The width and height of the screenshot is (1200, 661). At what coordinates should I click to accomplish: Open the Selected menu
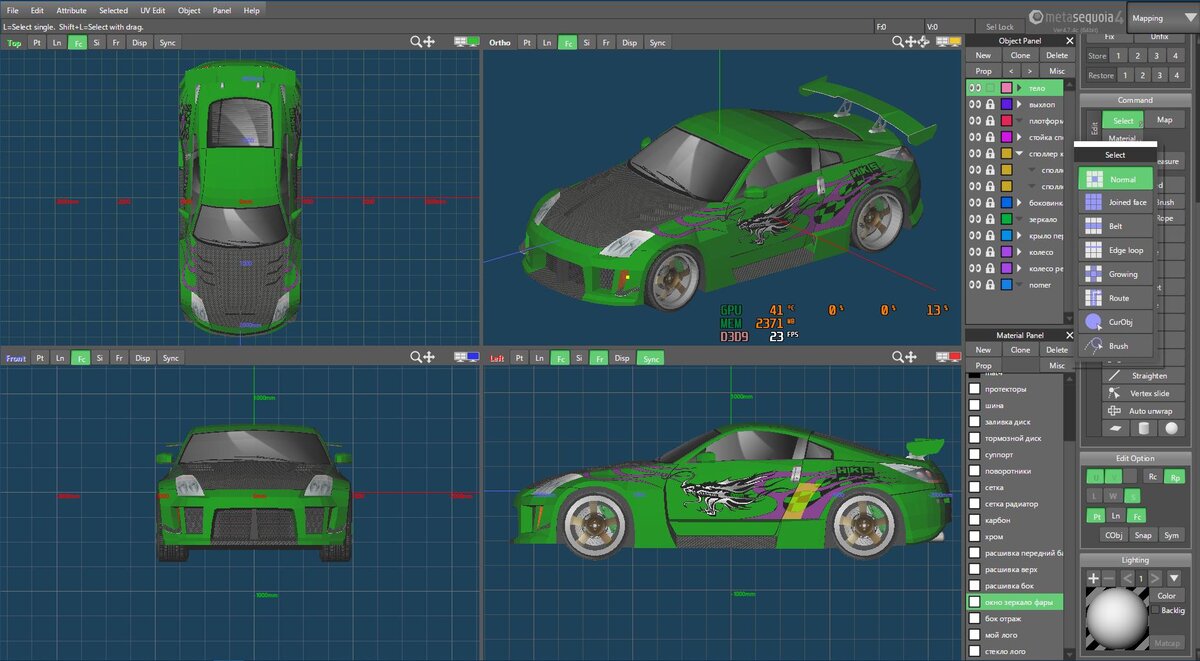click(113, 10)
